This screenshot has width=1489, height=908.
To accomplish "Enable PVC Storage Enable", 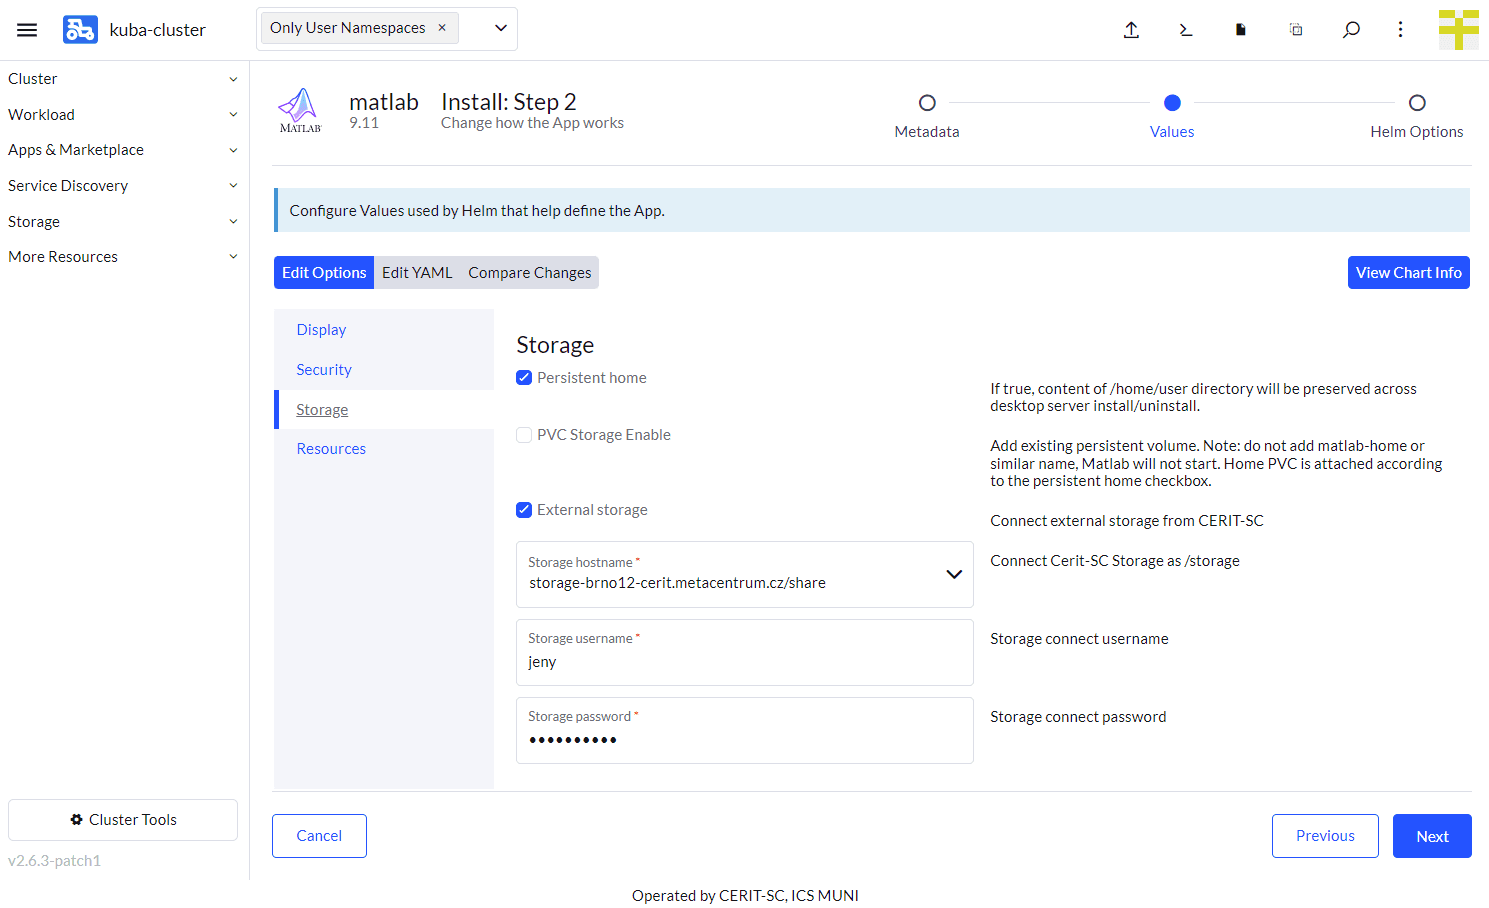I will pos(524,434).
